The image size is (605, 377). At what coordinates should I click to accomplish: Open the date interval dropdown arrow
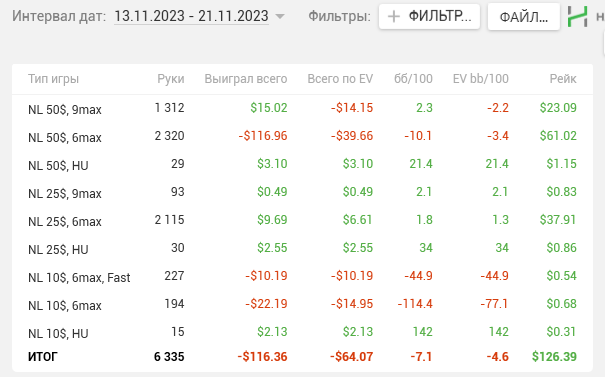(x=280, y=17)
